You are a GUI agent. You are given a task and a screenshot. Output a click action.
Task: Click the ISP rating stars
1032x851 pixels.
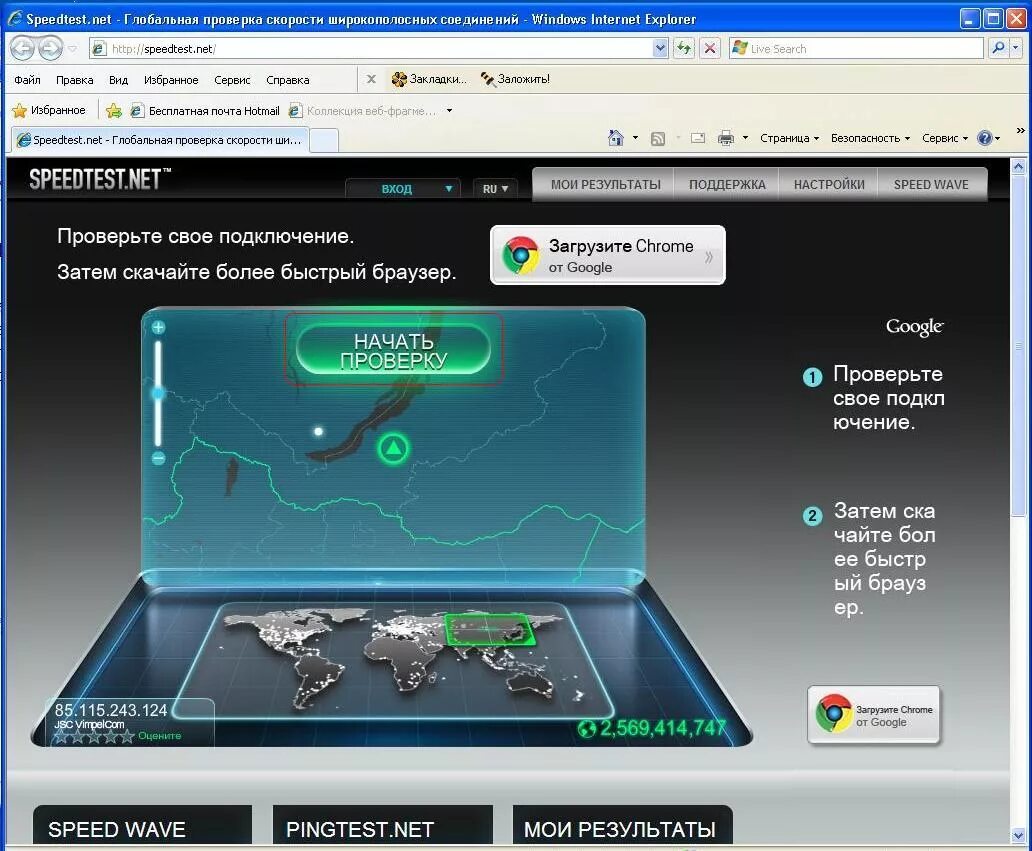pos(94,736)
